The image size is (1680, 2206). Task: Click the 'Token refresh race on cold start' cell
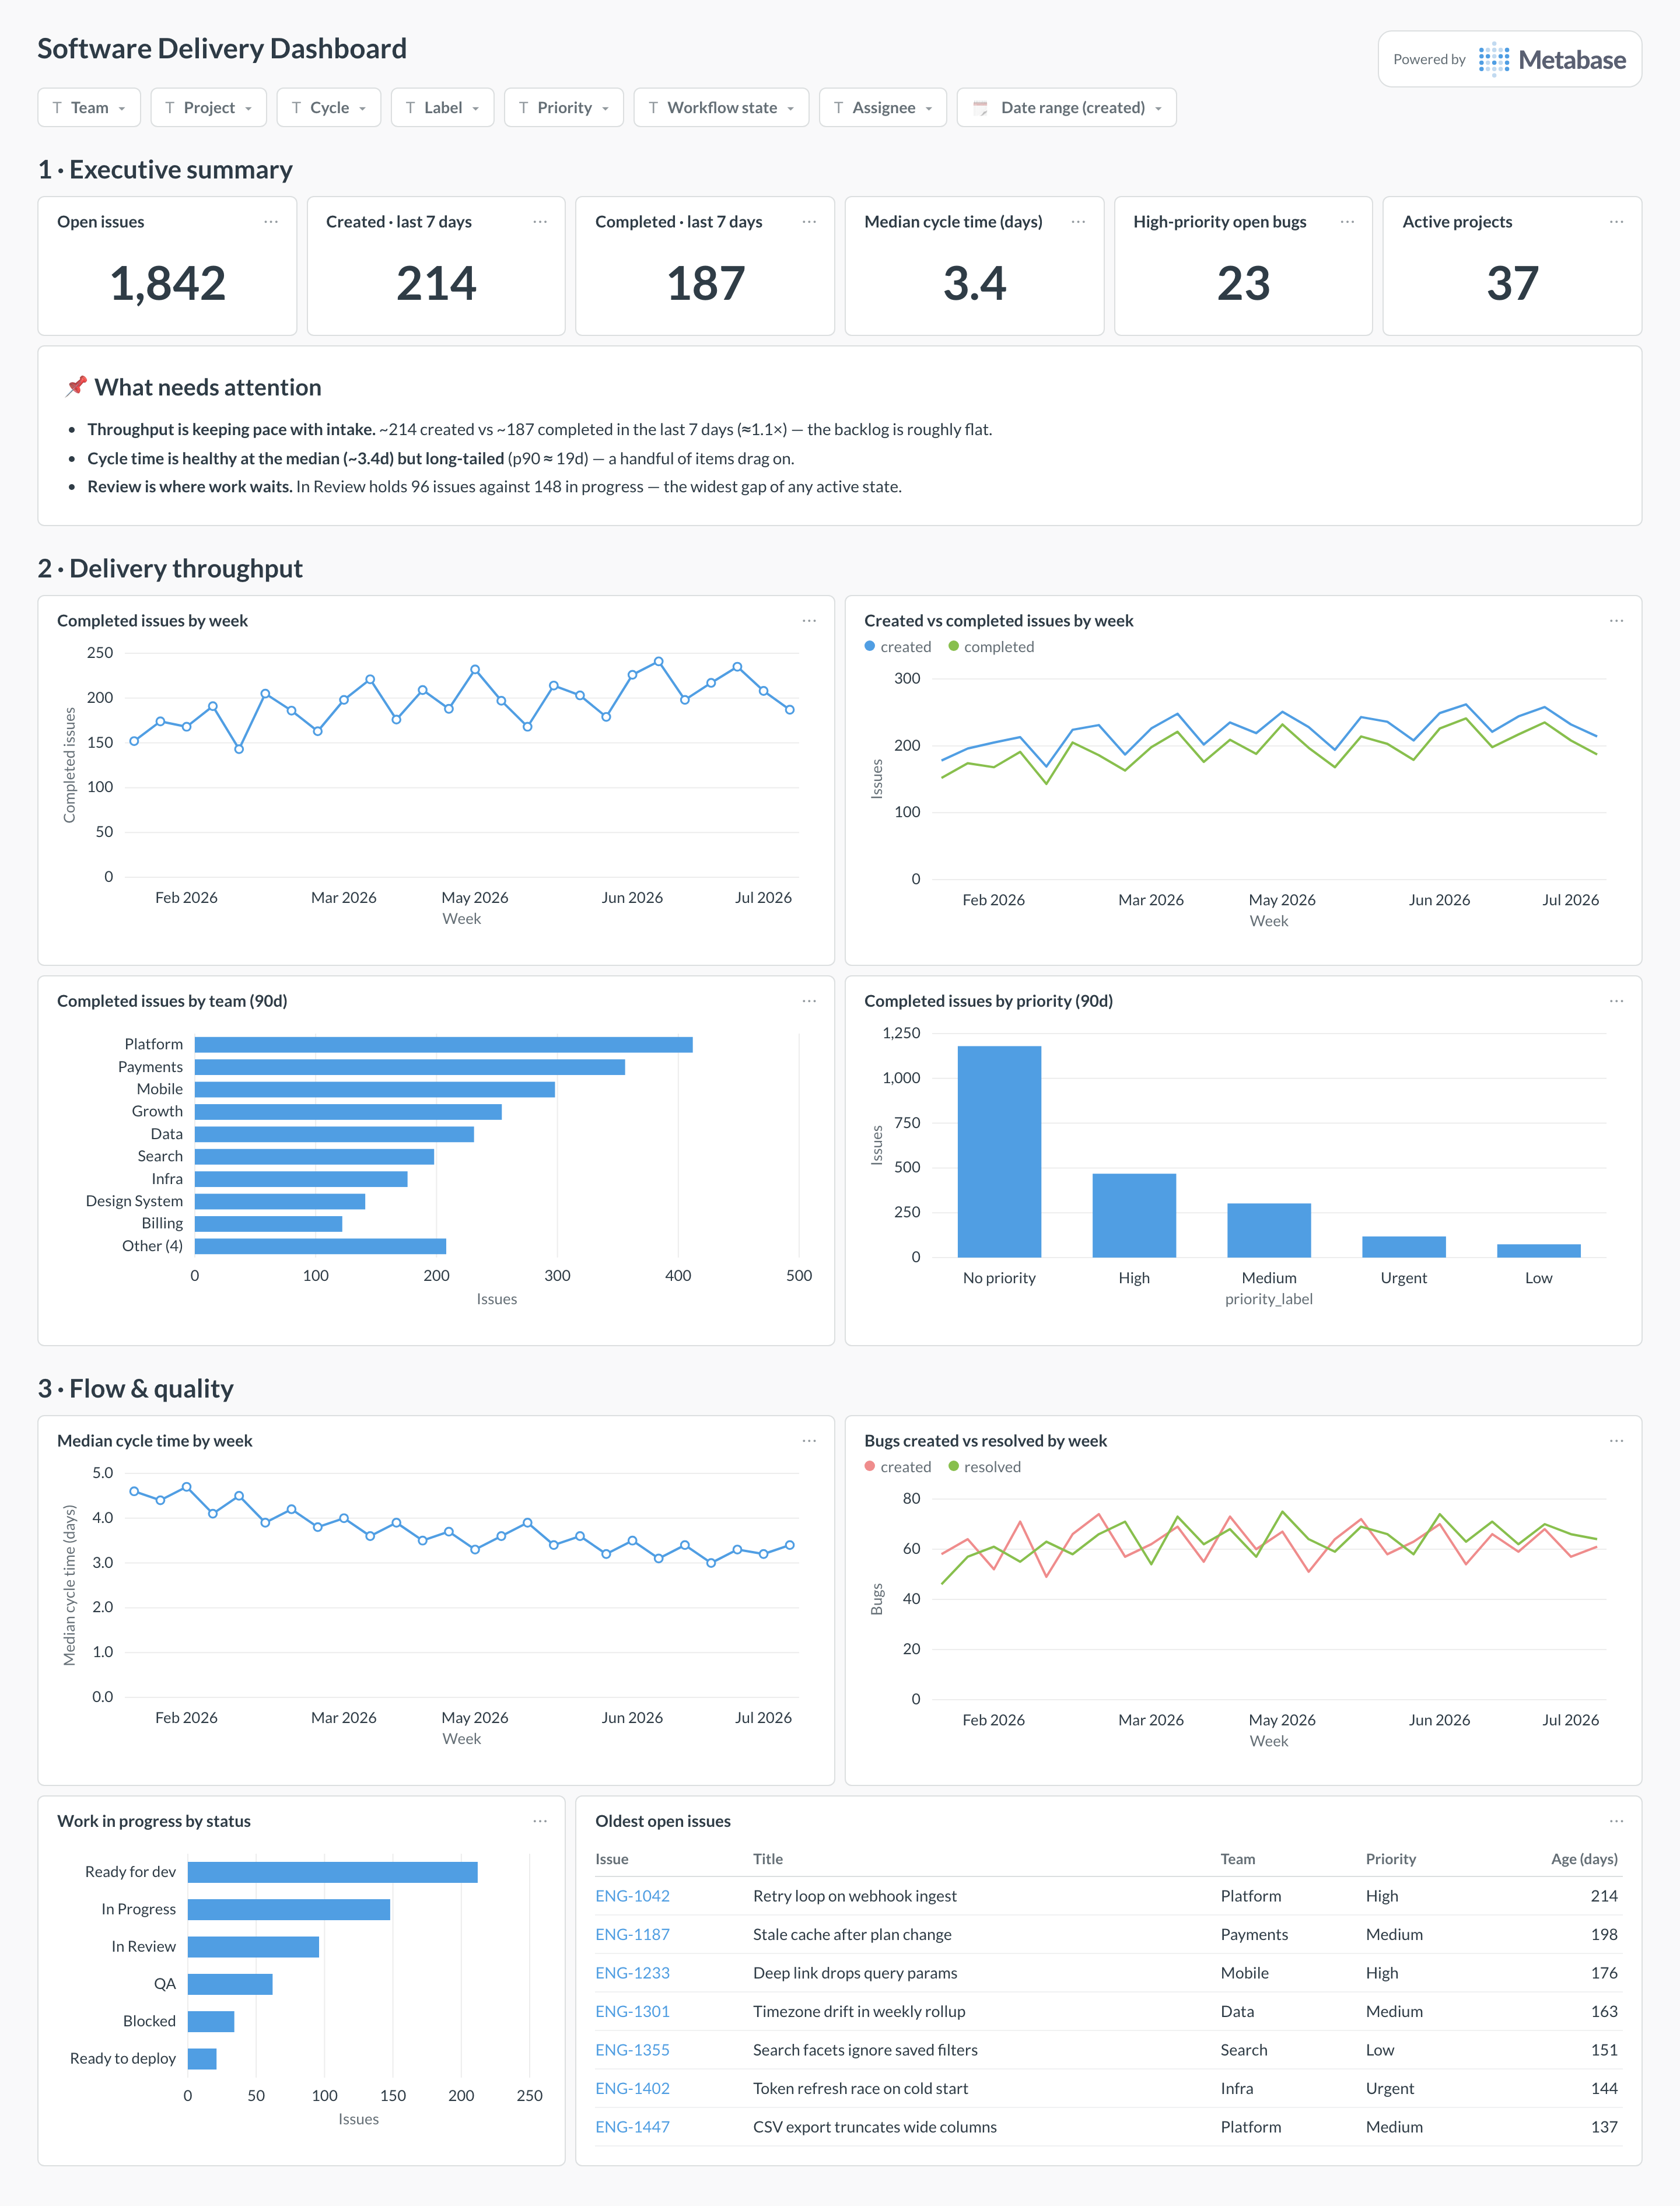coord(860,2089)
